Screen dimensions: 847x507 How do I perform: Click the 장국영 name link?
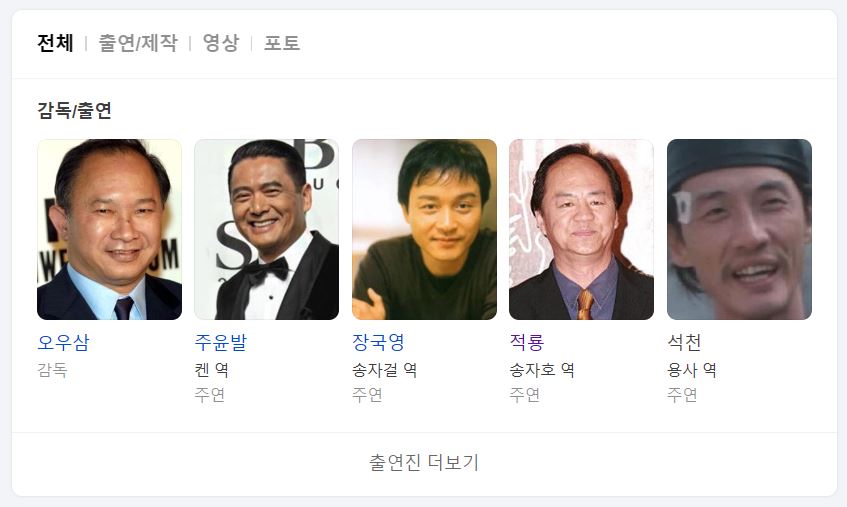pos(378,342)
